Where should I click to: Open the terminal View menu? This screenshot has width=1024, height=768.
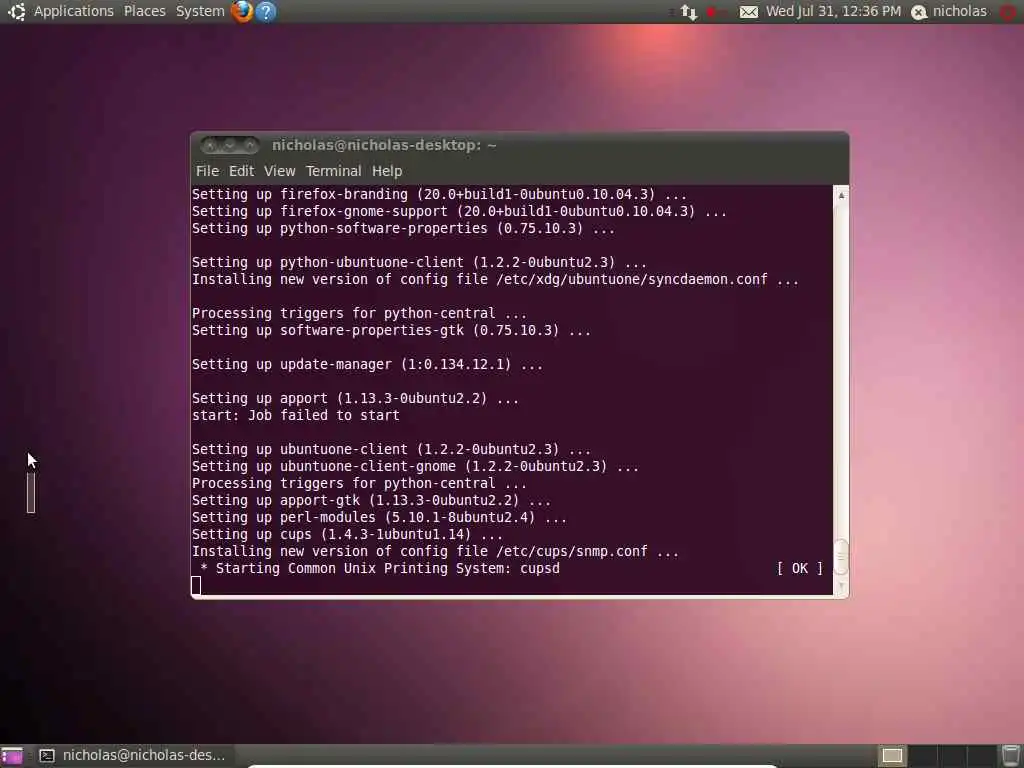[280, 171]
